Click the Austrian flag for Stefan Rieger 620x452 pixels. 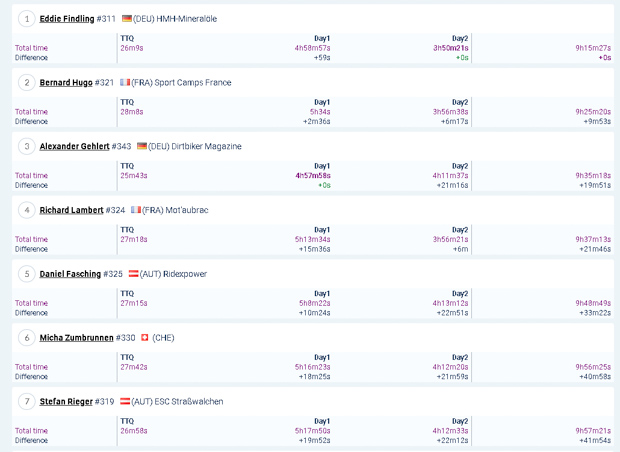[x=125, y=402]
